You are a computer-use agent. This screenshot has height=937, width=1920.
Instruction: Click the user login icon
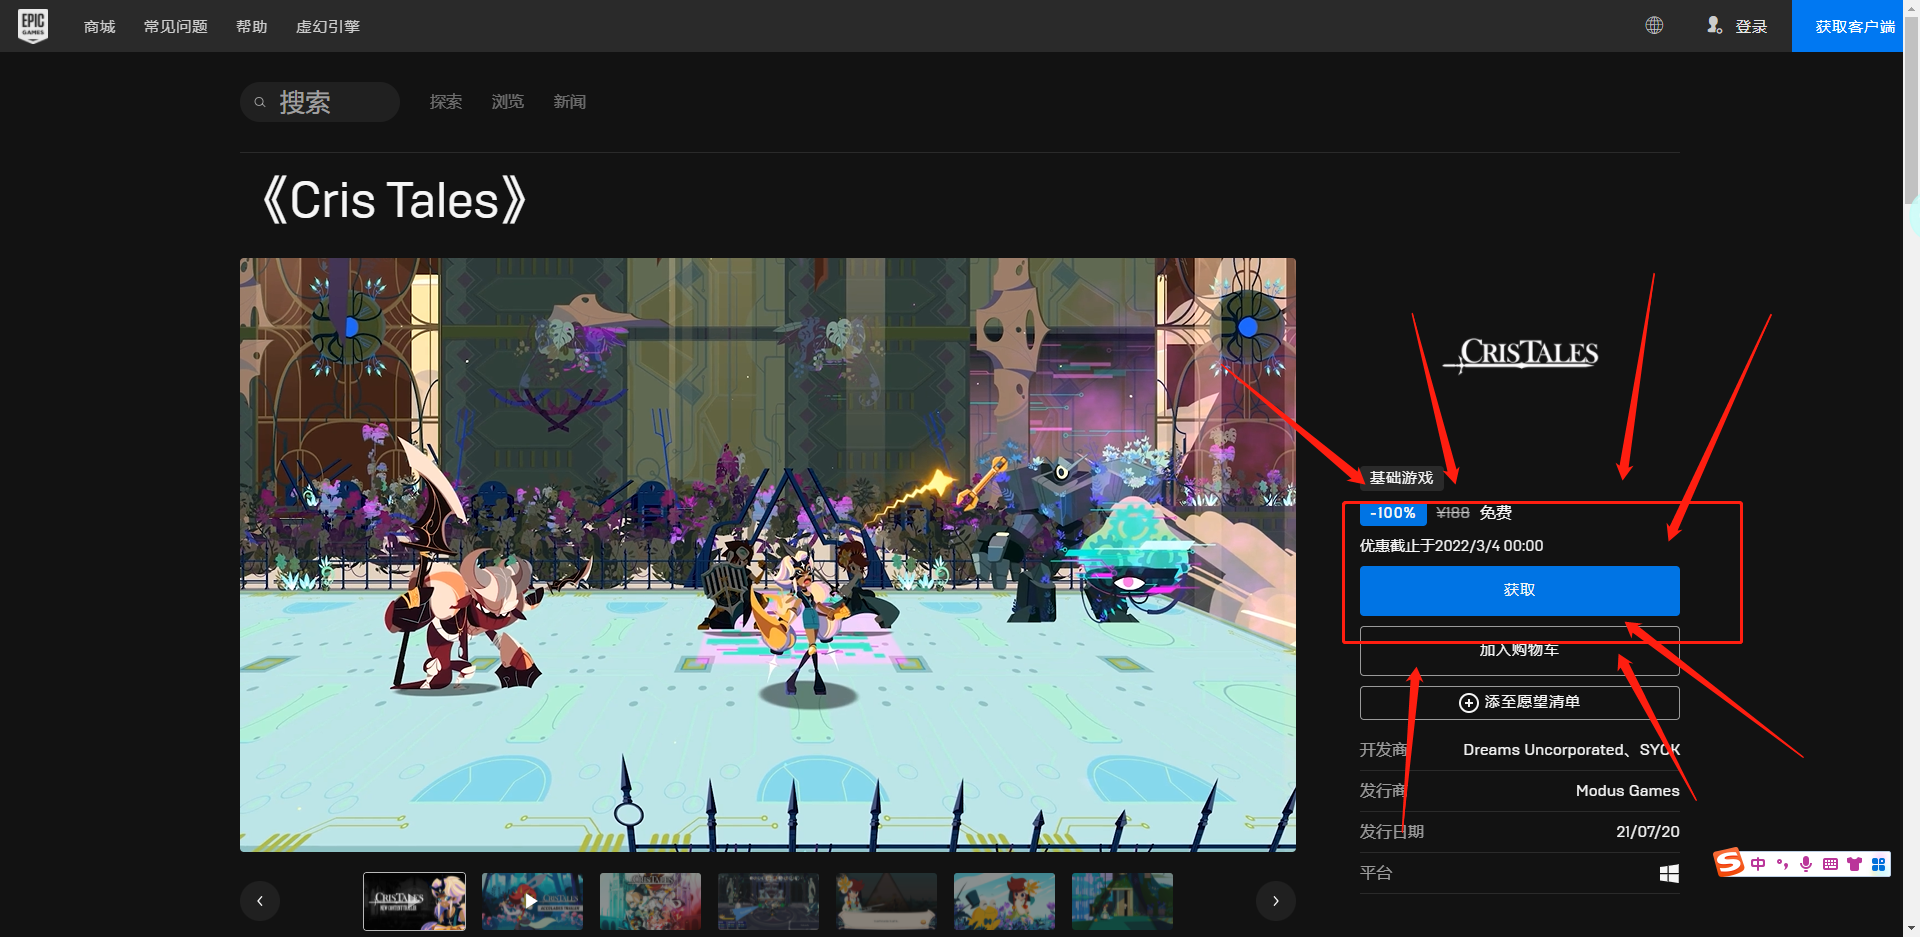pos(1714,26)
